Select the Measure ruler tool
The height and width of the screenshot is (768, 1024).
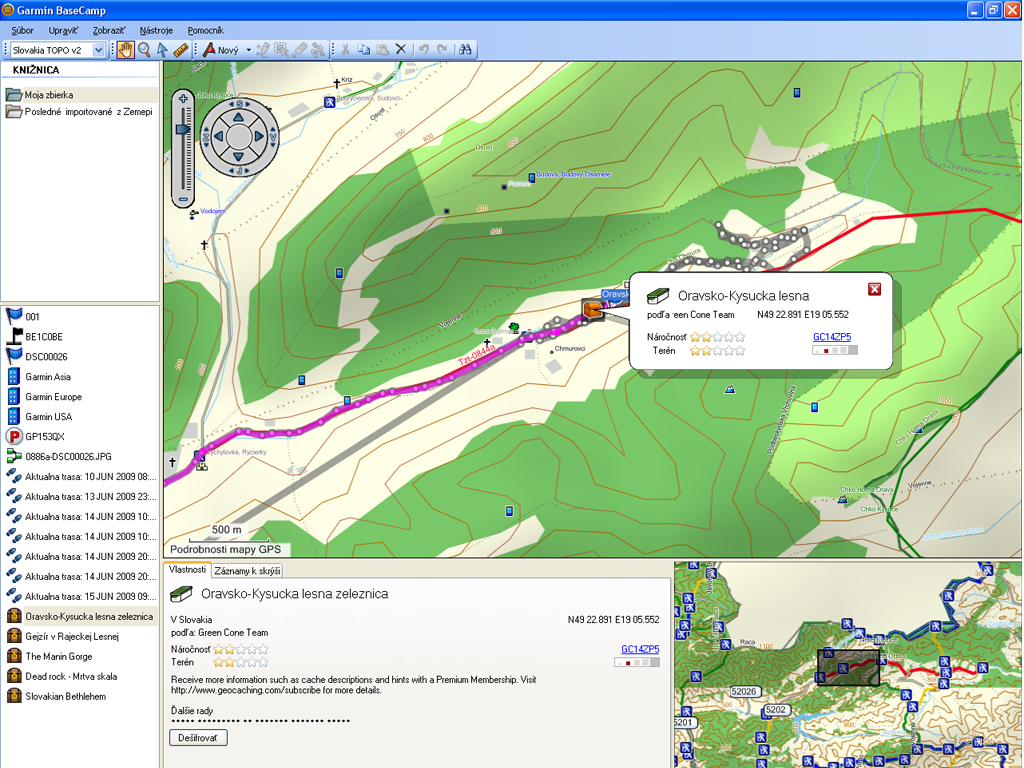click(181, 49)
